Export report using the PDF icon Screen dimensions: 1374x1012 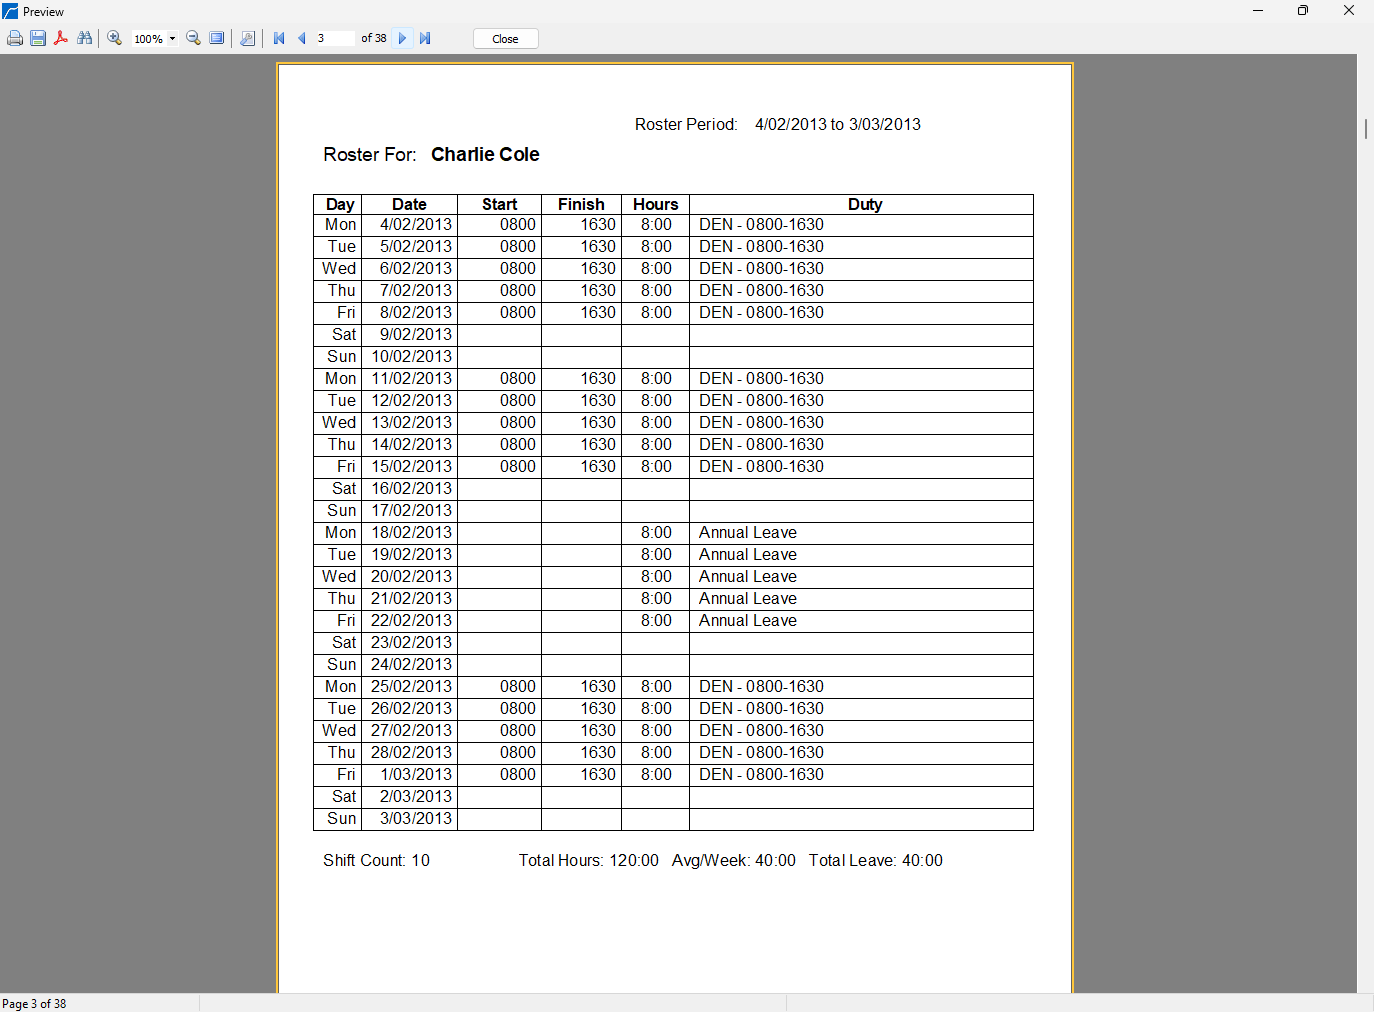click(61, 38)
